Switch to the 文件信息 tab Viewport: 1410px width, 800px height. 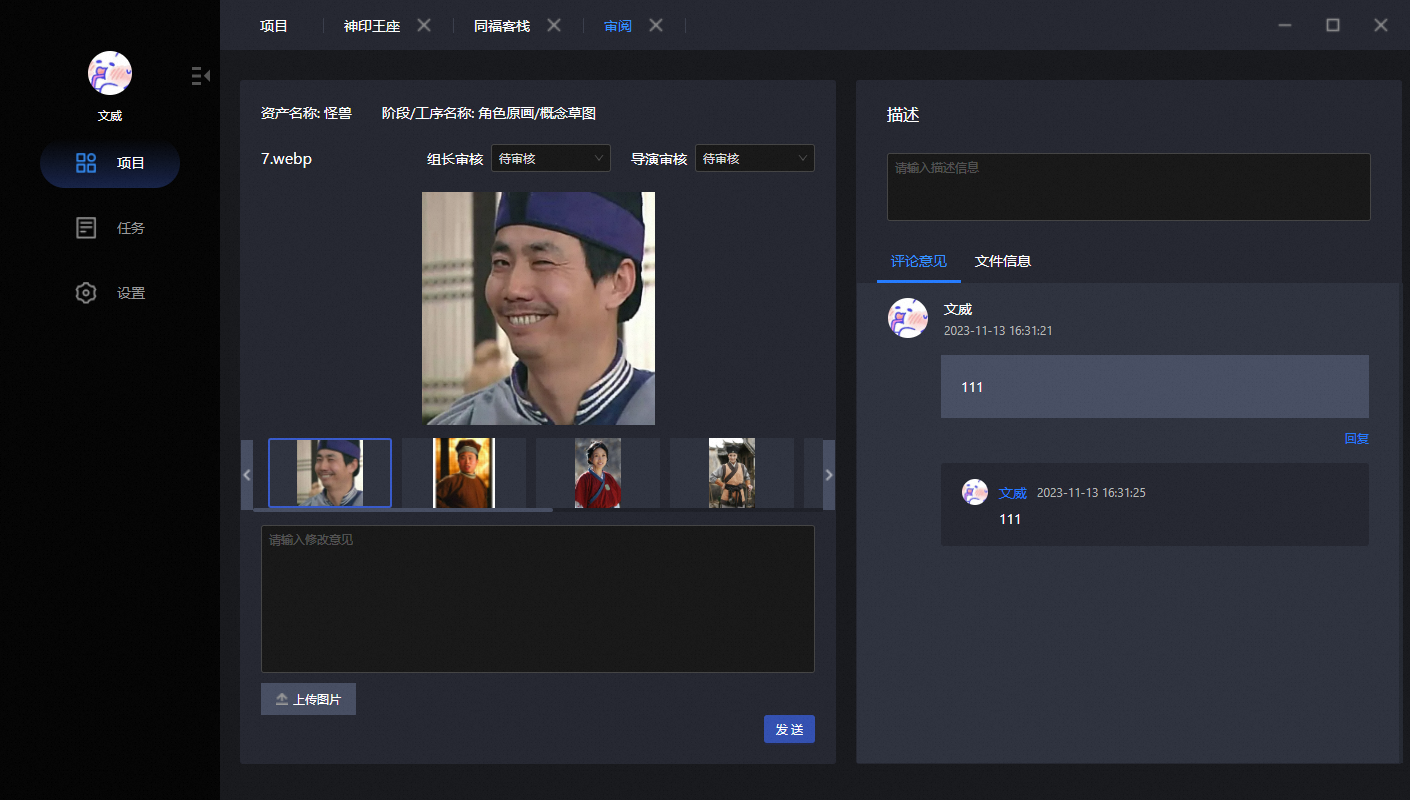(x=1003, y=261)
